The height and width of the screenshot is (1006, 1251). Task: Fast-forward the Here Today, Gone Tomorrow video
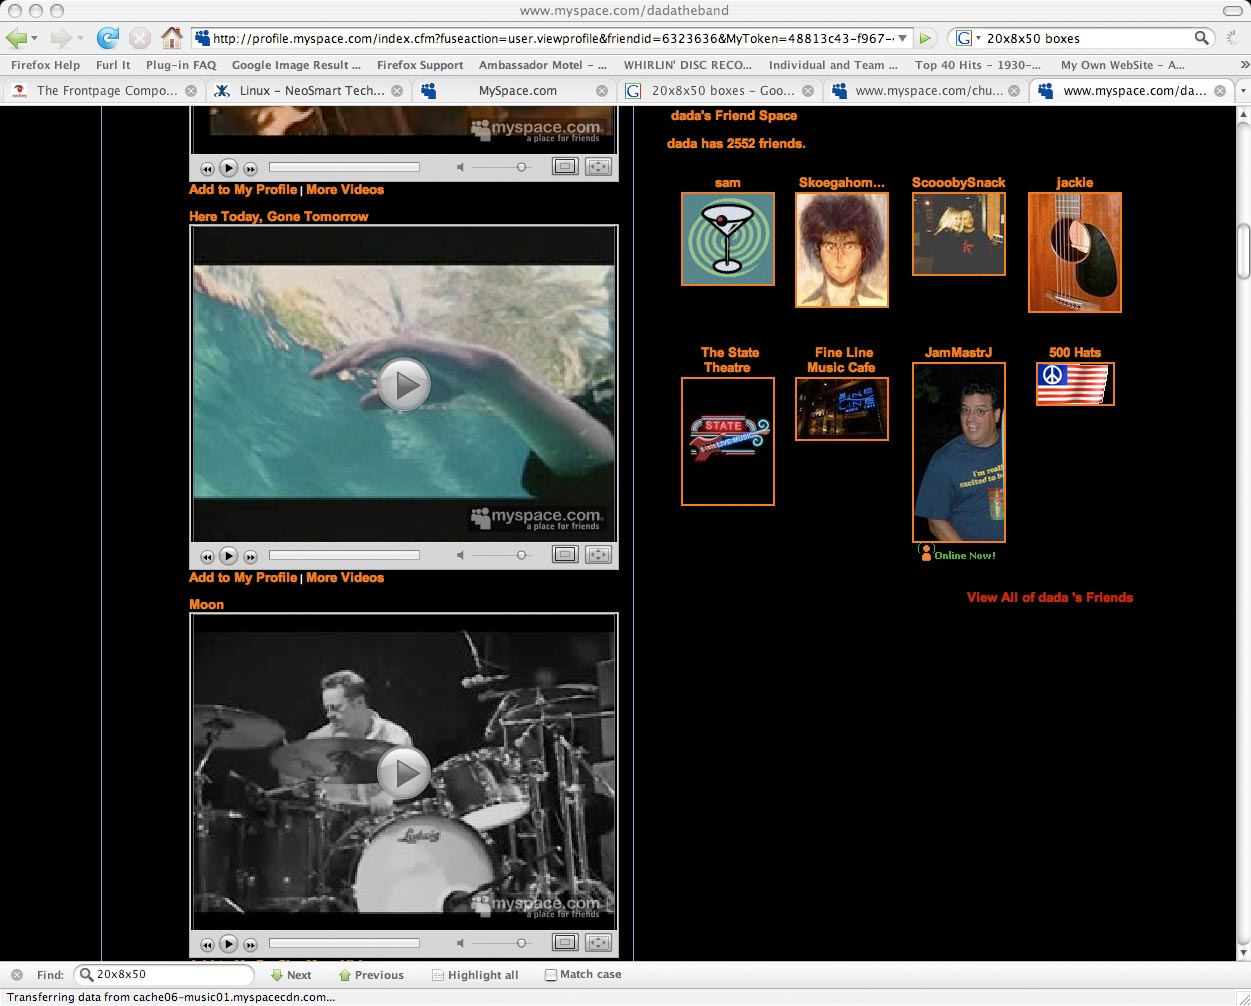250,556
